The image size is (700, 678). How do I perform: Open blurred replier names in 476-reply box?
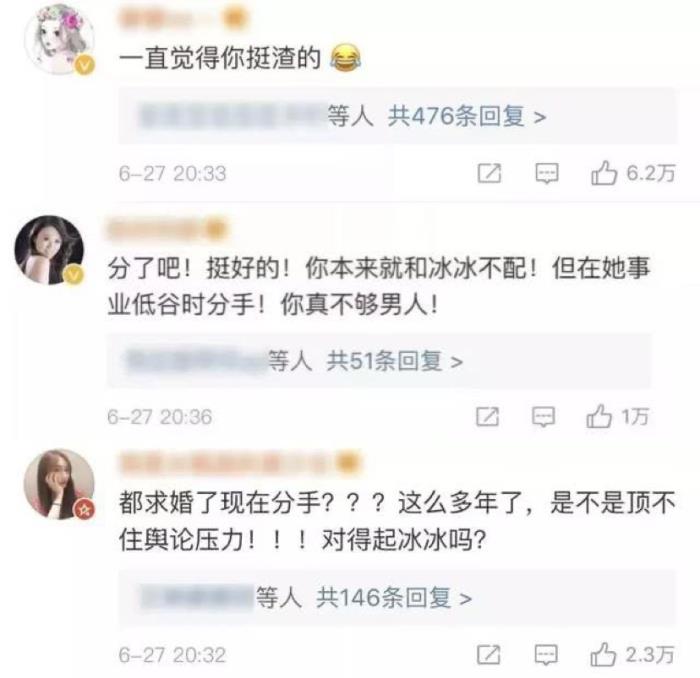[x=233, y=116]
